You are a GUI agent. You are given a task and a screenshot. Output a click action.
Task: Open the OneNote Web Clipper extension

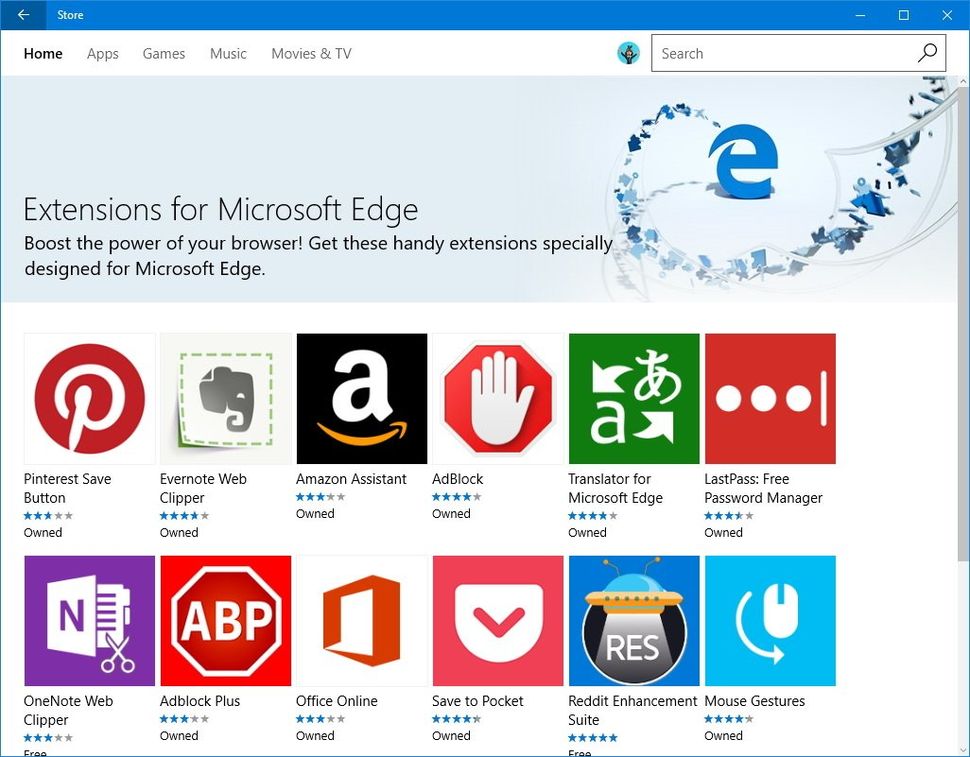click(x=89, y=620)
